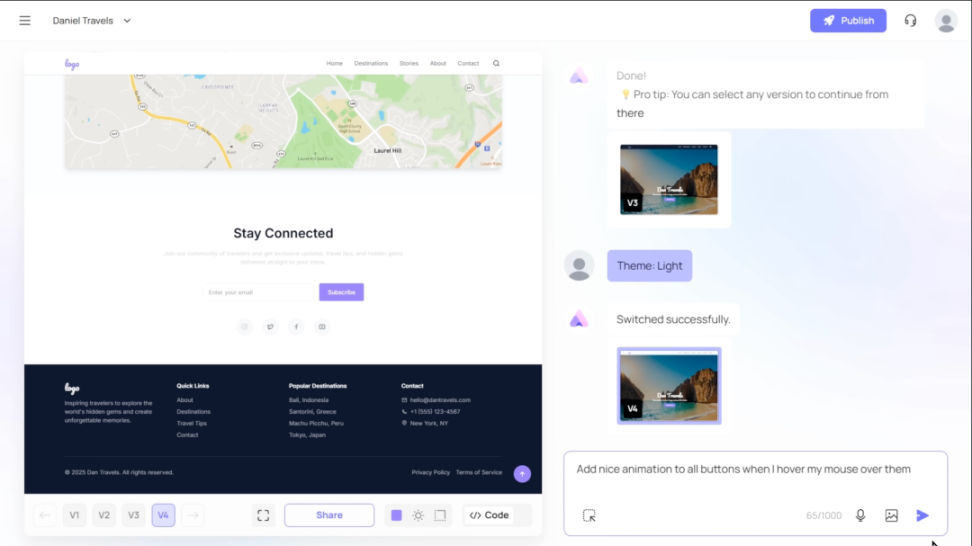Open About in the preview nav

[438, 63]
